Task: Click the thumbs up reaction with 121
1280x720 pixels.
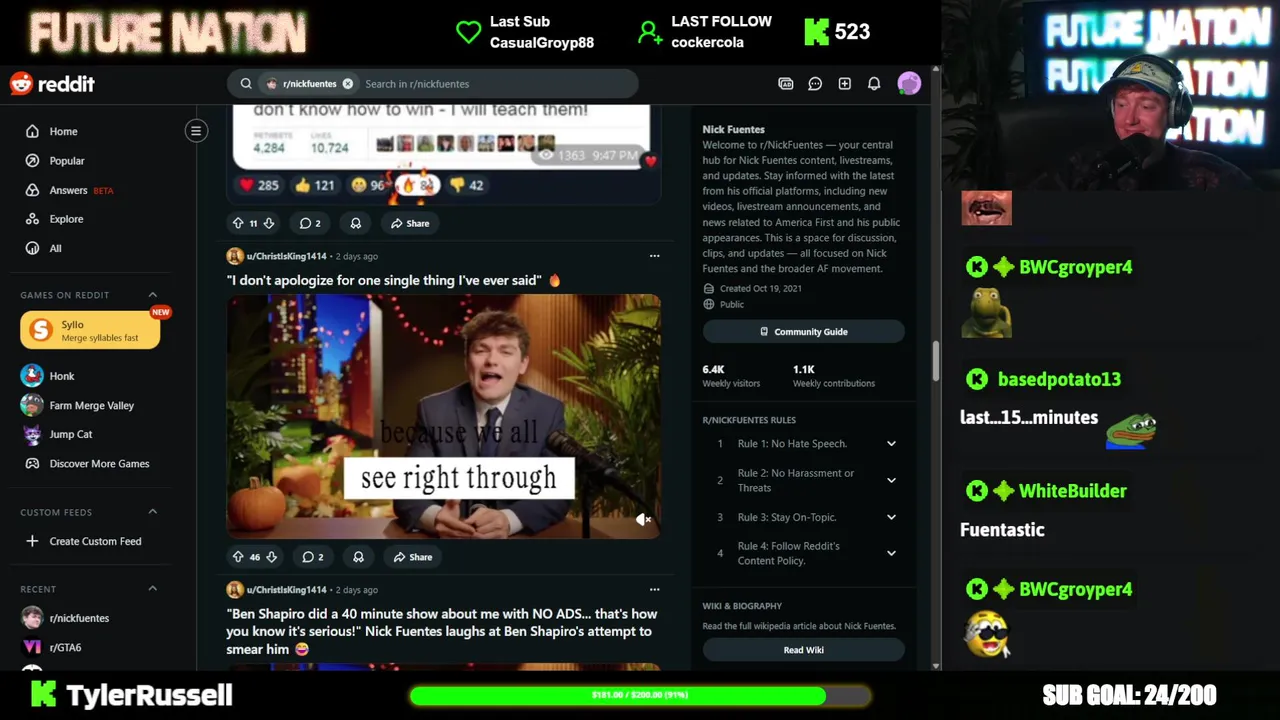Action: 314,185
